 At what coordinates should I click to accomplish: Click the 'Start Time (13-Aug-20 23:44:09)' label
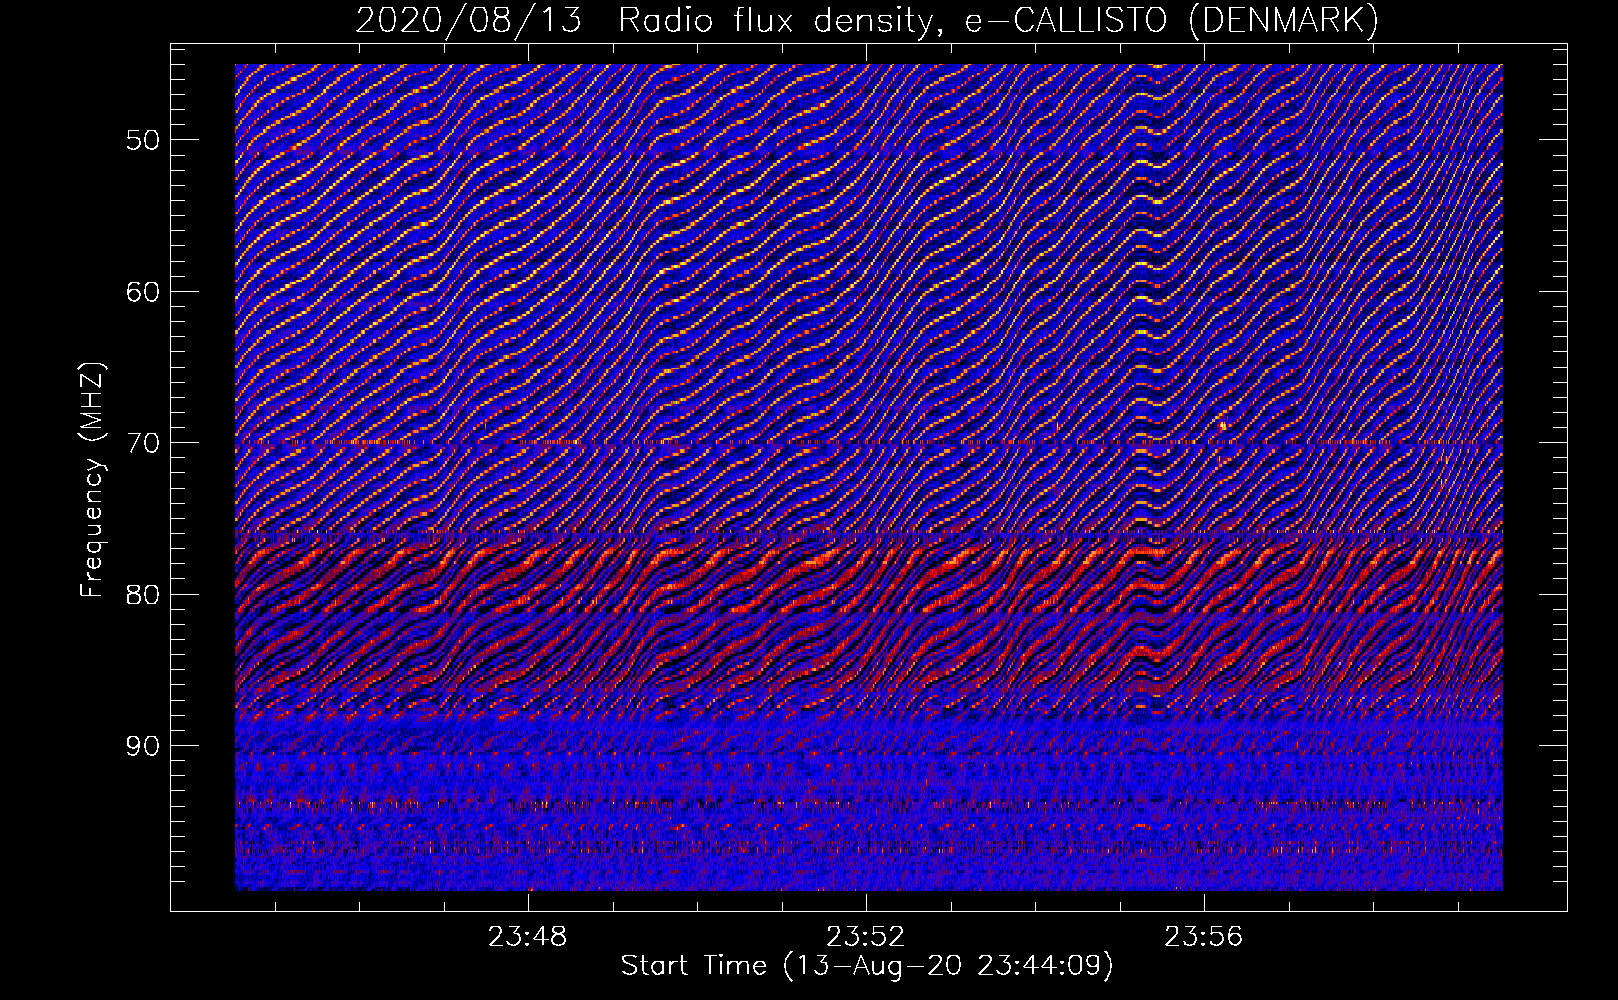point(867,966)
